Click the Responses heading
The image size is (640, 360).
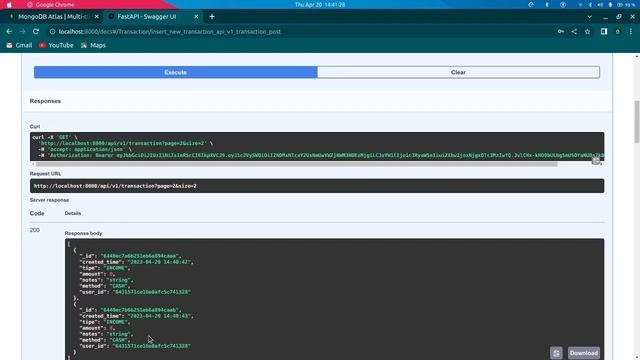pyautogui.click(x=45, y=101)
